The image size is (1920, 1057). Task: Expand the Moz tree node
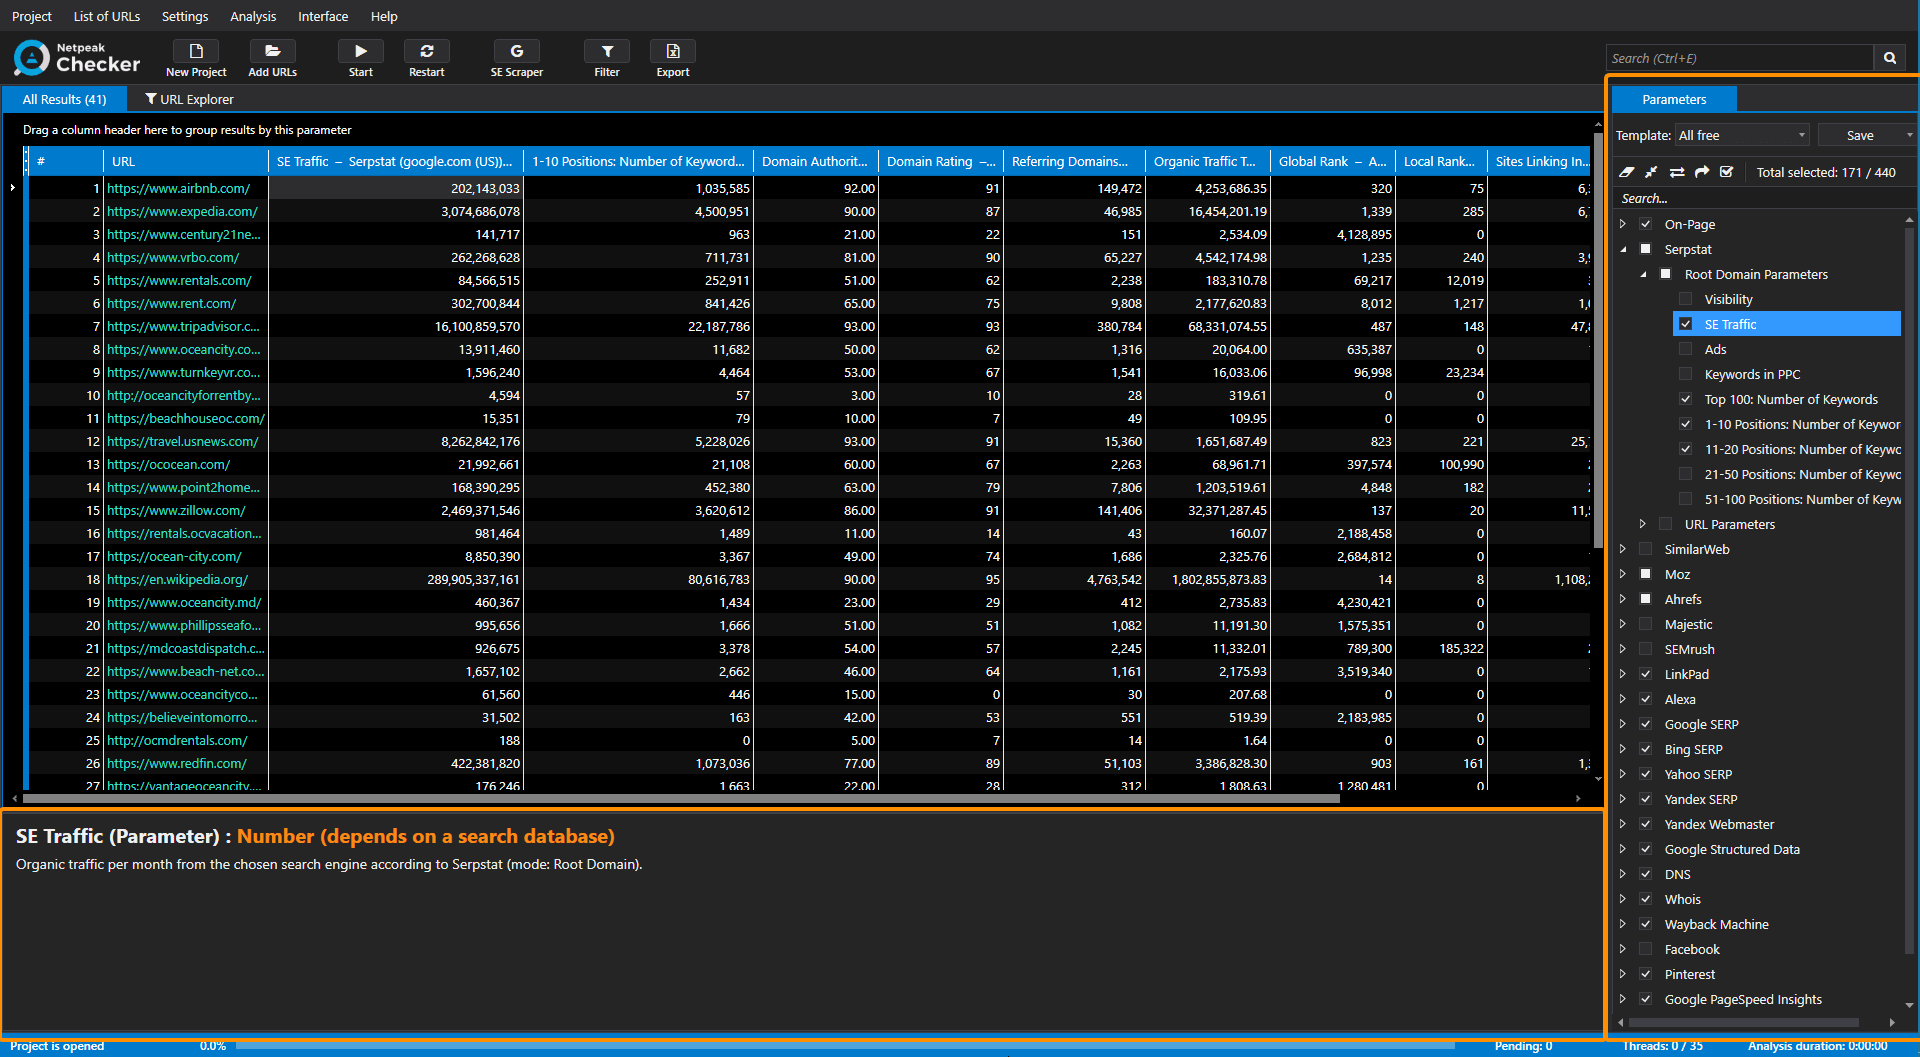[x=1623, y=574]
